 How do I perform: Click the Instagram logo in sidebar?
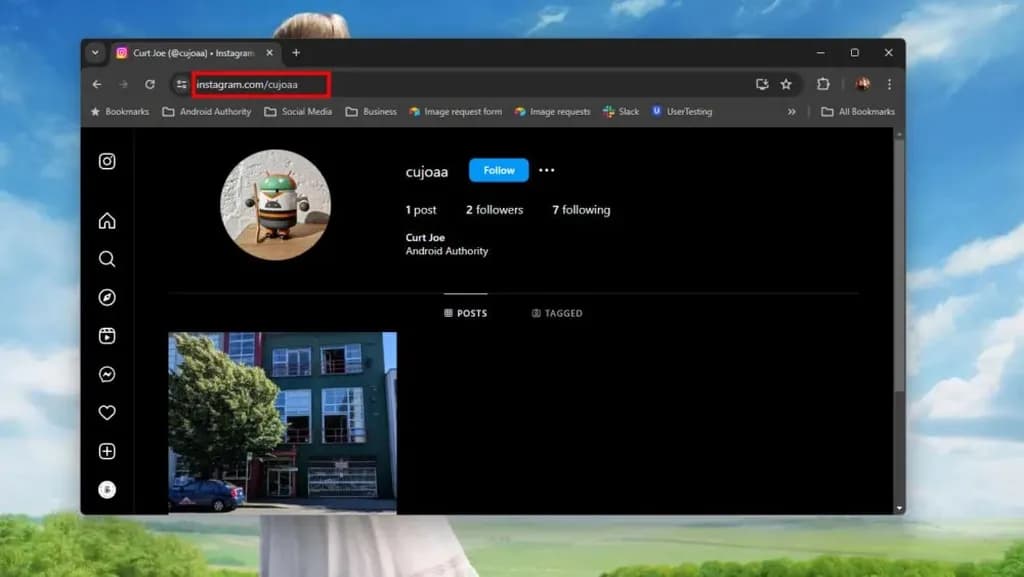pos(107,161)
